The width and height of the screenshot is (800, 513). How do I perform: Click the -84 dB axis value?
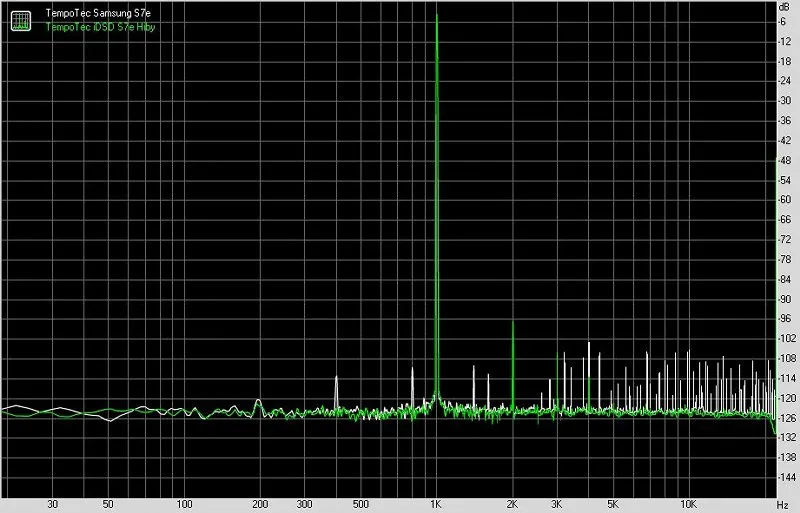pos(784,279)
